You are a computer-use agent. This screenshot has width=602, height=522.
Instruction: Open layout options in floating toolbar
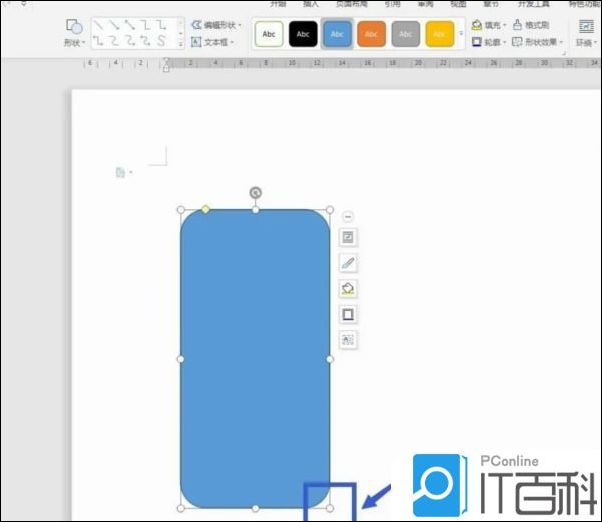[348, 237]
